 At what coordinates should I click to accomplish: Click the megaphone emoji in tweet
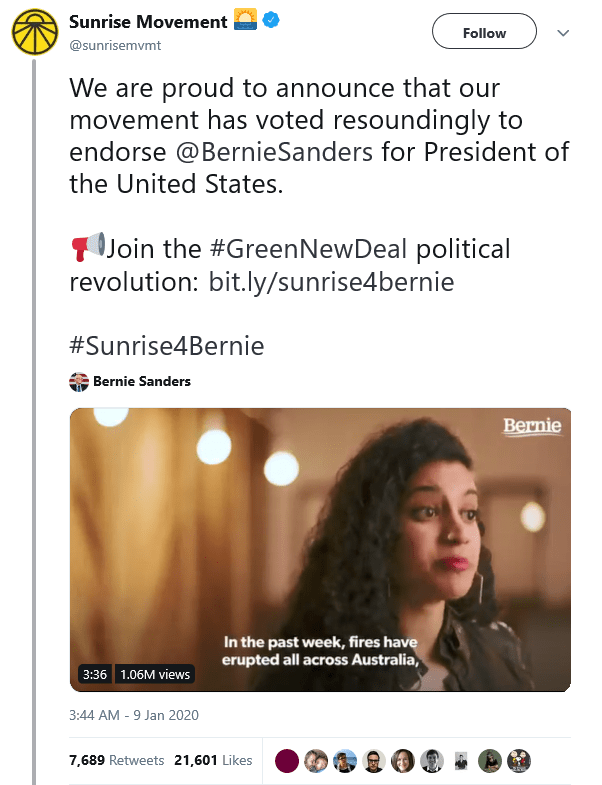(87, 246)
